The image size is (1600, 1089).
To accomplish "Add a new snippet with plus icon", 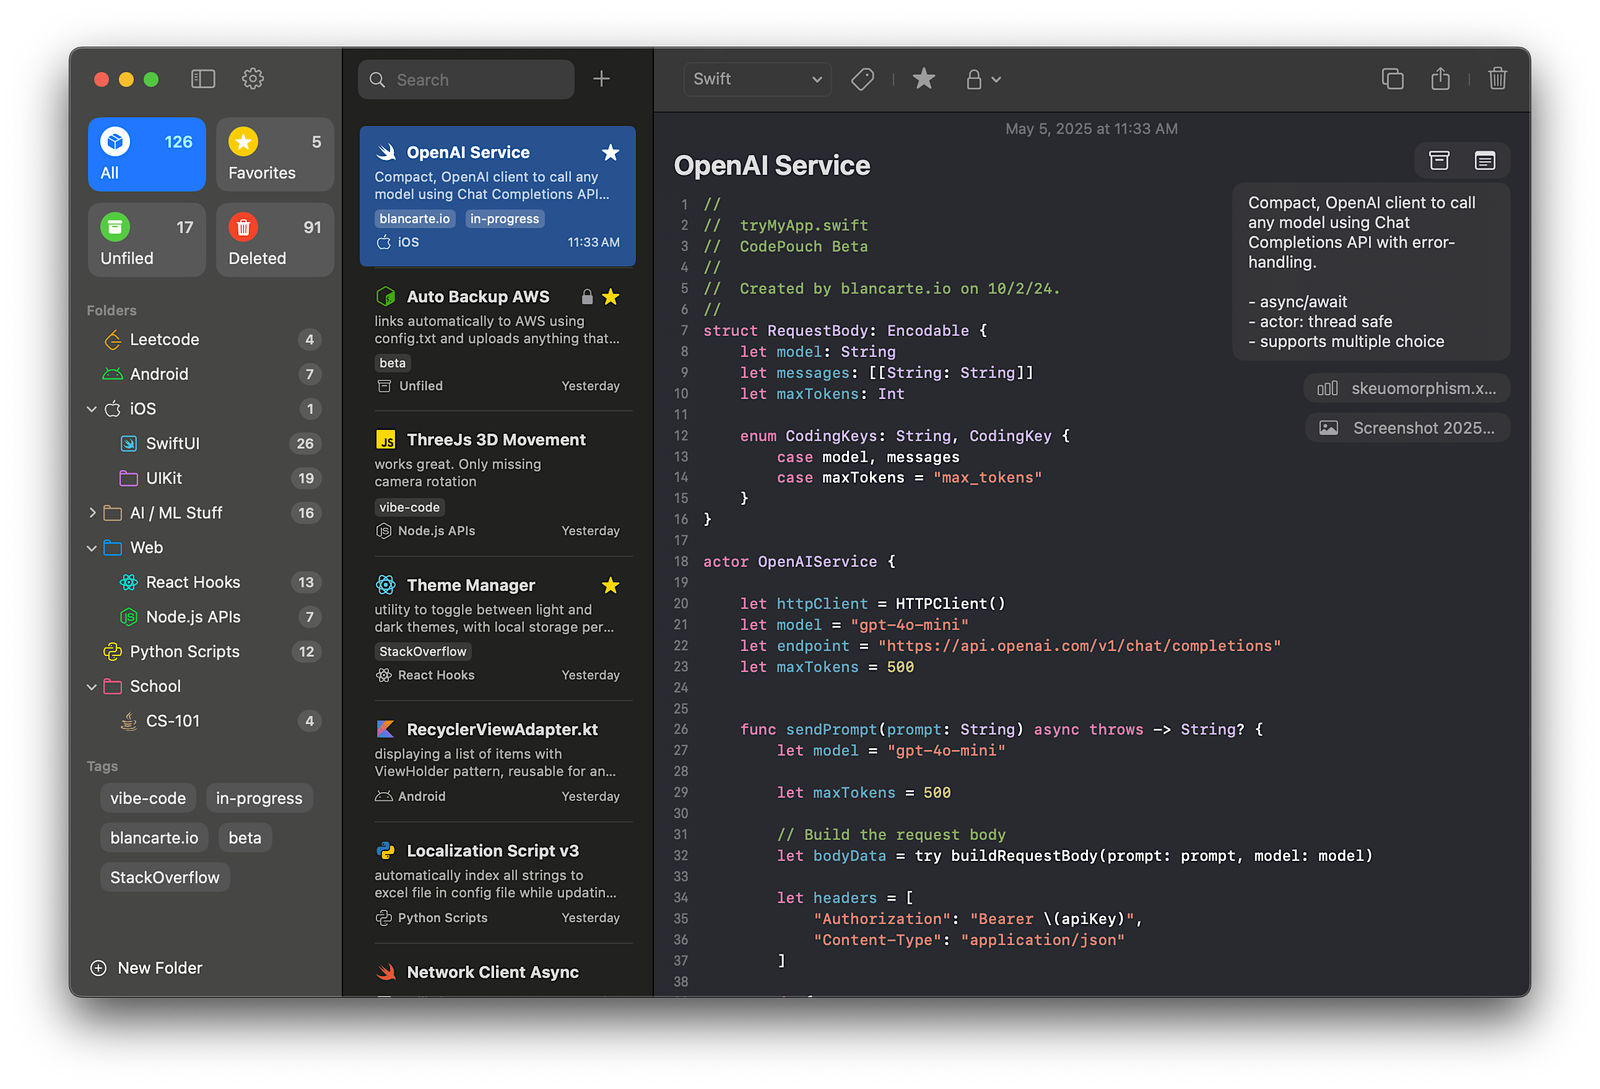I will click(601, 79).
